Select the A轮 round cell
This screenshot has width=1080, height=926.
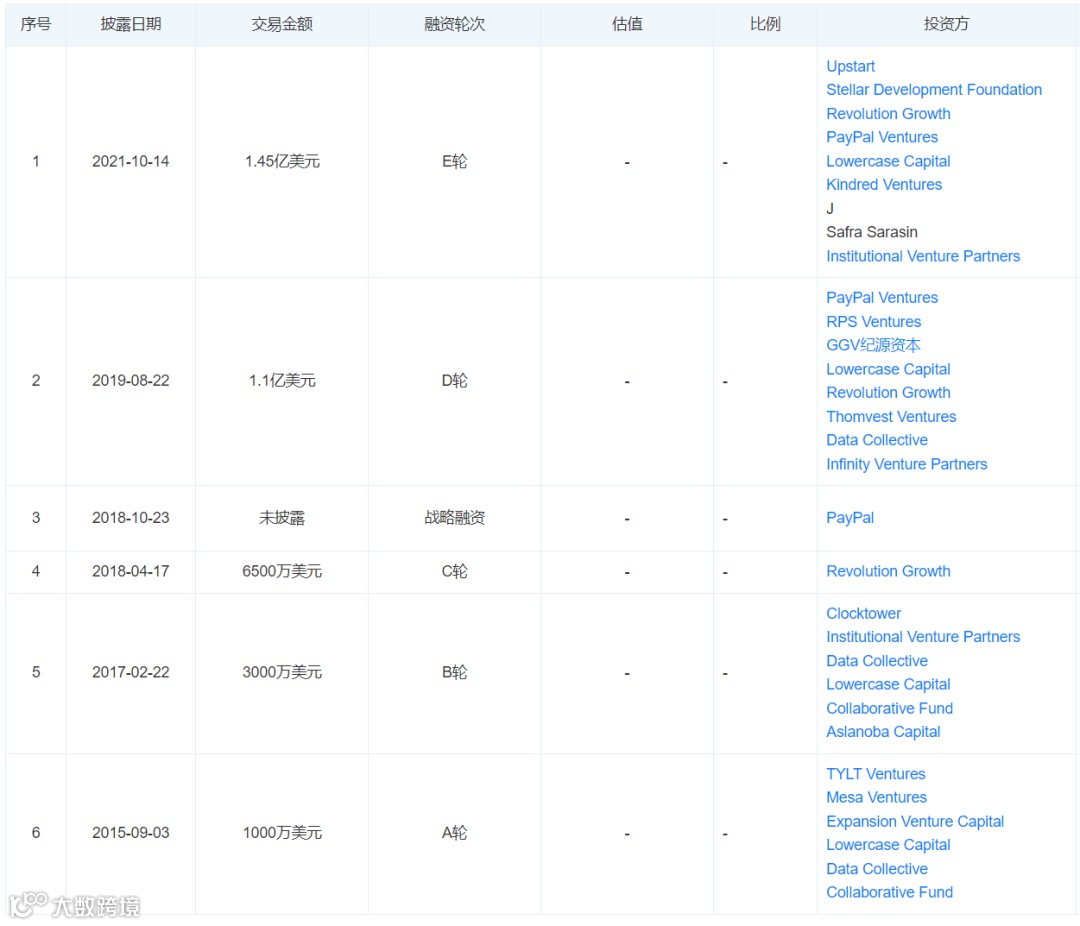455,833
